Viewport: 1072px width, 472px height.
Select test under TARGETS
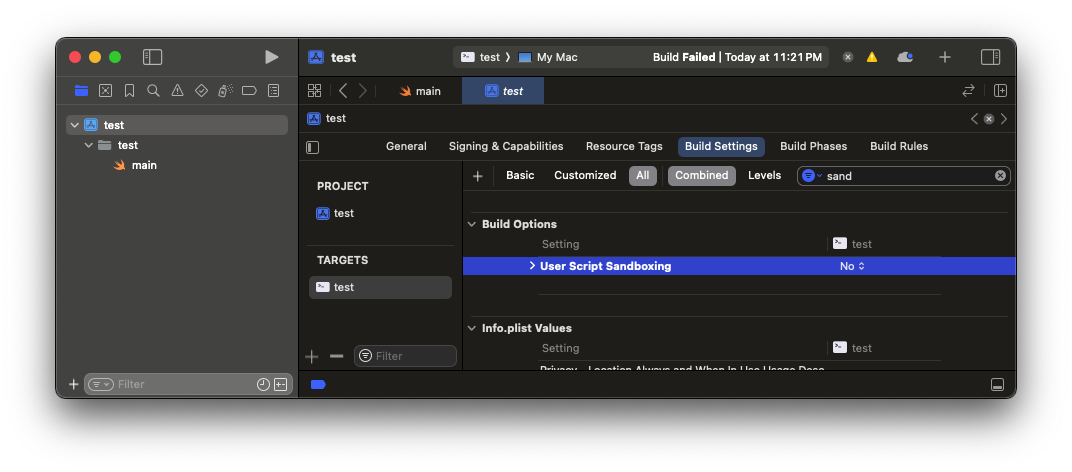381,287
